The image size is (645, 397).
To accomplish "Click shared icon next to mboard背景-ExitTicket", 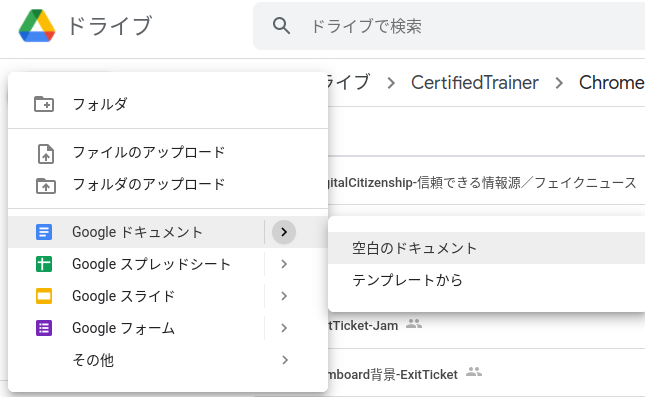I will coord(474,372).
